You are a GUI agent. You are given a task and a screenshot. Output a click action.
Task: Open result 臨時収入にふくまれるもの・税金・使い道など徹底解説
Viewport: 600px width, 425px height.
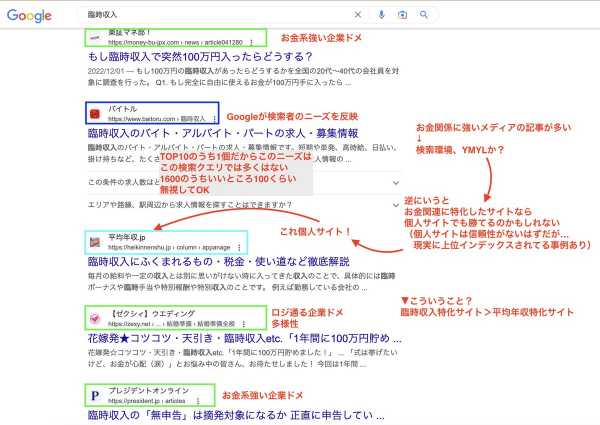218,262
